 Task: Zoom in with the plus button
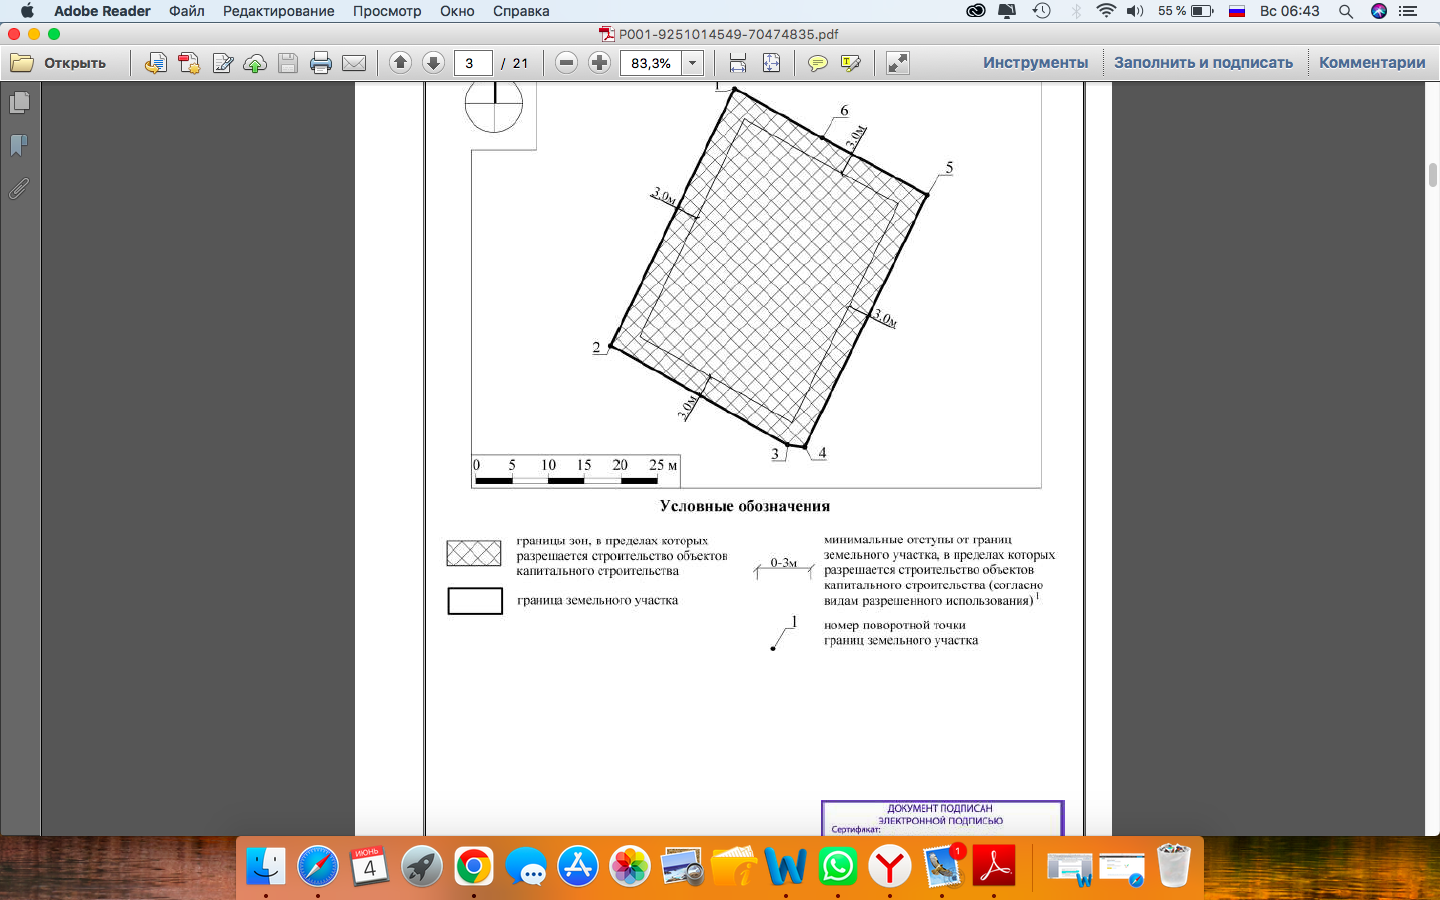(599, 62)
